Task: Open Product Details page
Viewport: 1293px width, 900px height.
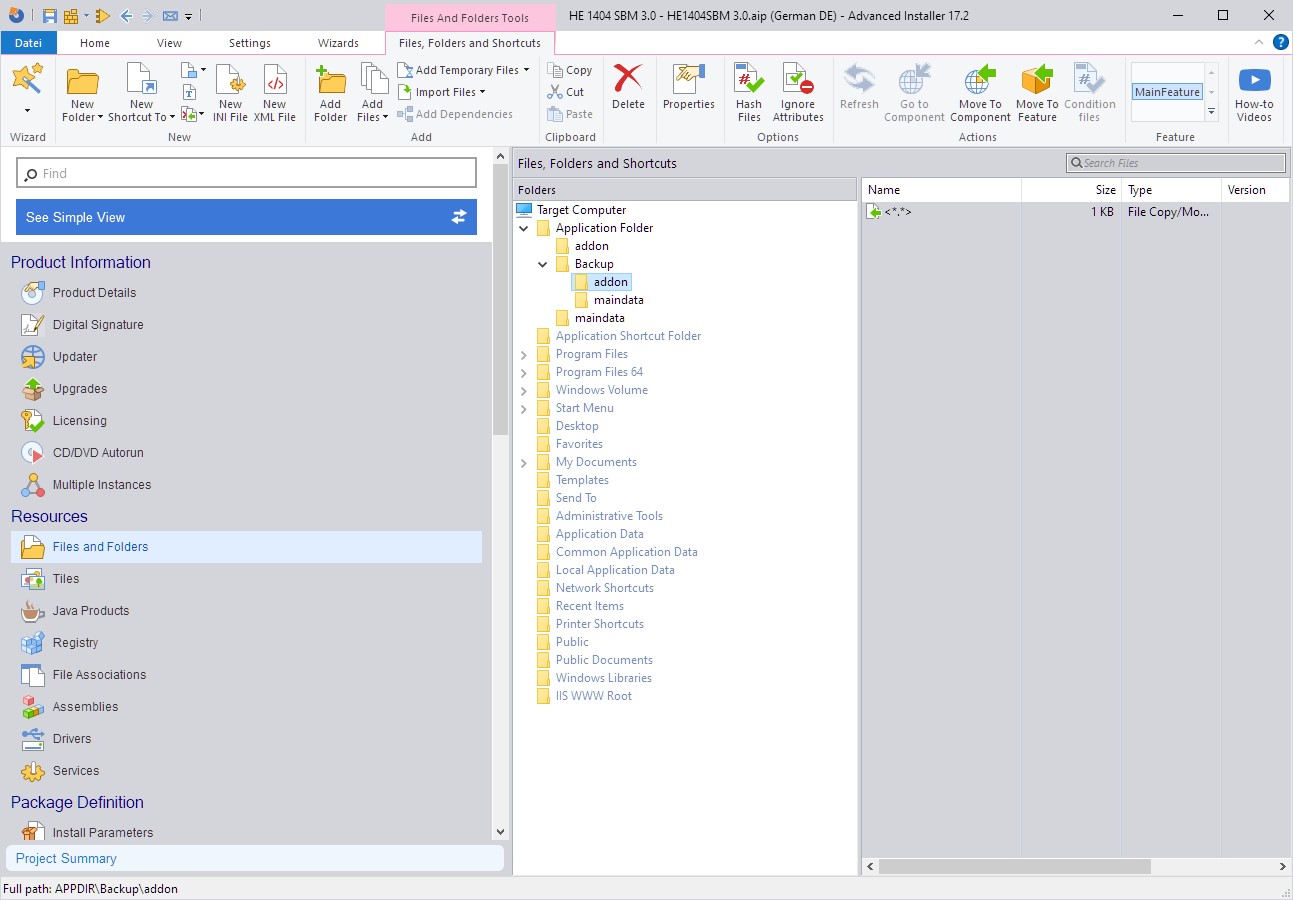Action: (94, 293)
